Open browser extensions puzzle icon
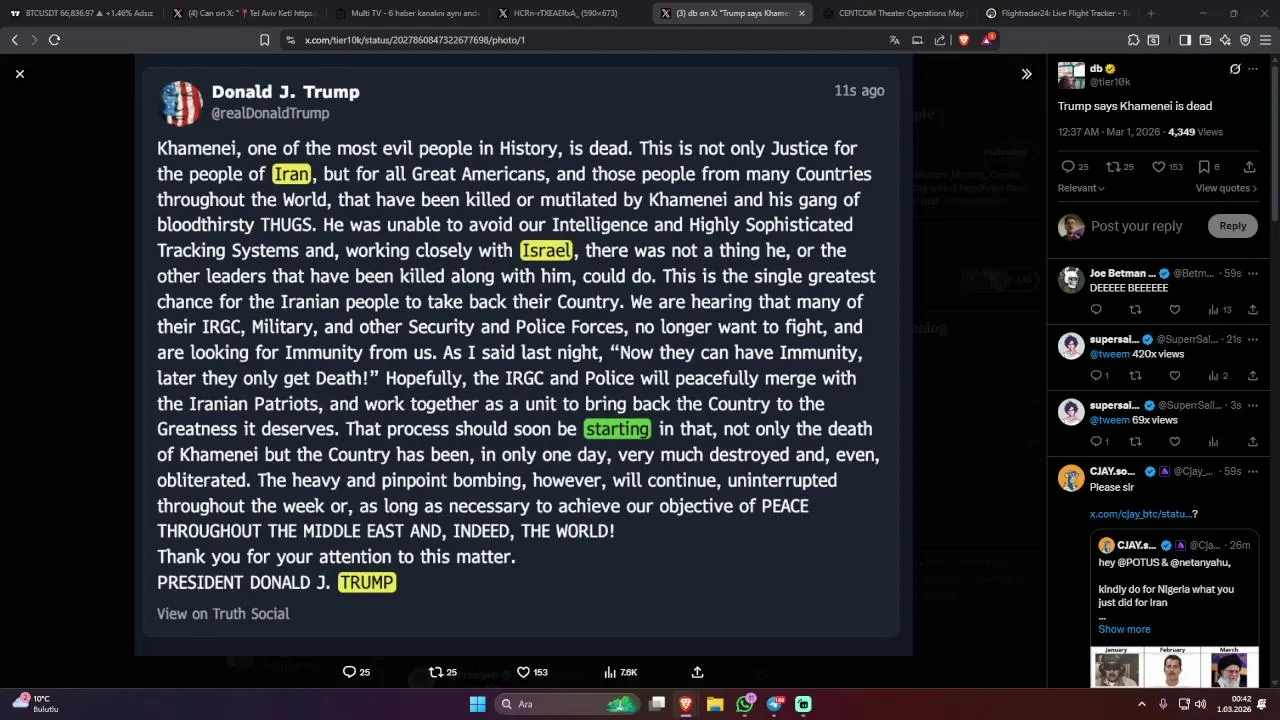Screen dimensions: 1280x720 (x=1133, y=40)
